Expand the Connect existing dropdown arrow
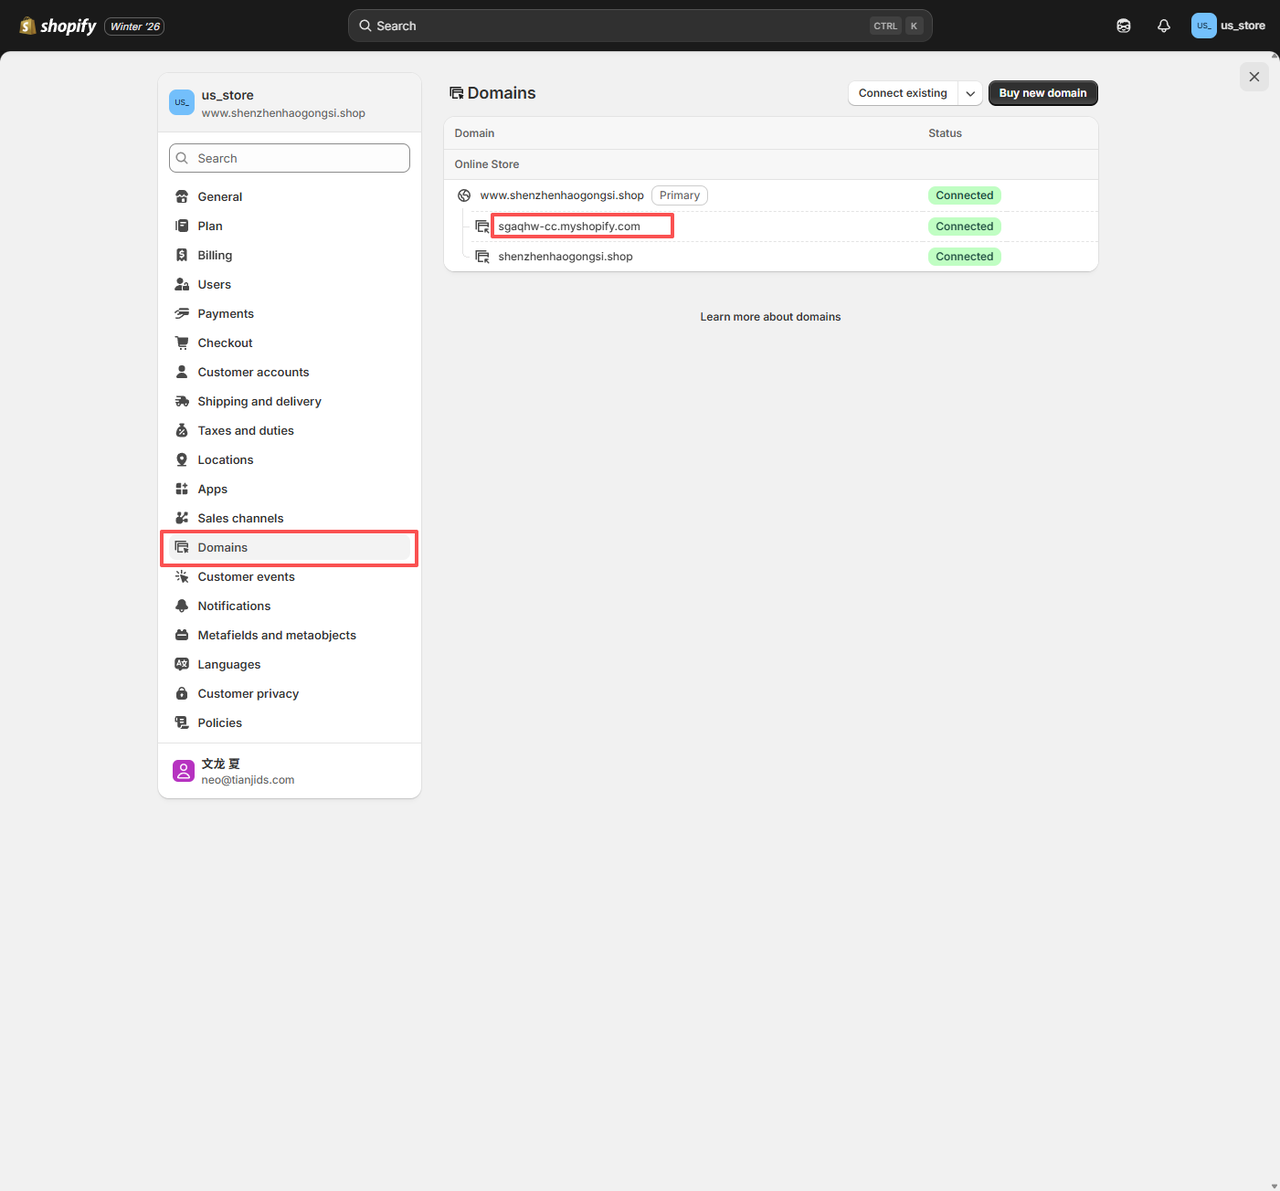1280x1191 pixels. (970, 93)
